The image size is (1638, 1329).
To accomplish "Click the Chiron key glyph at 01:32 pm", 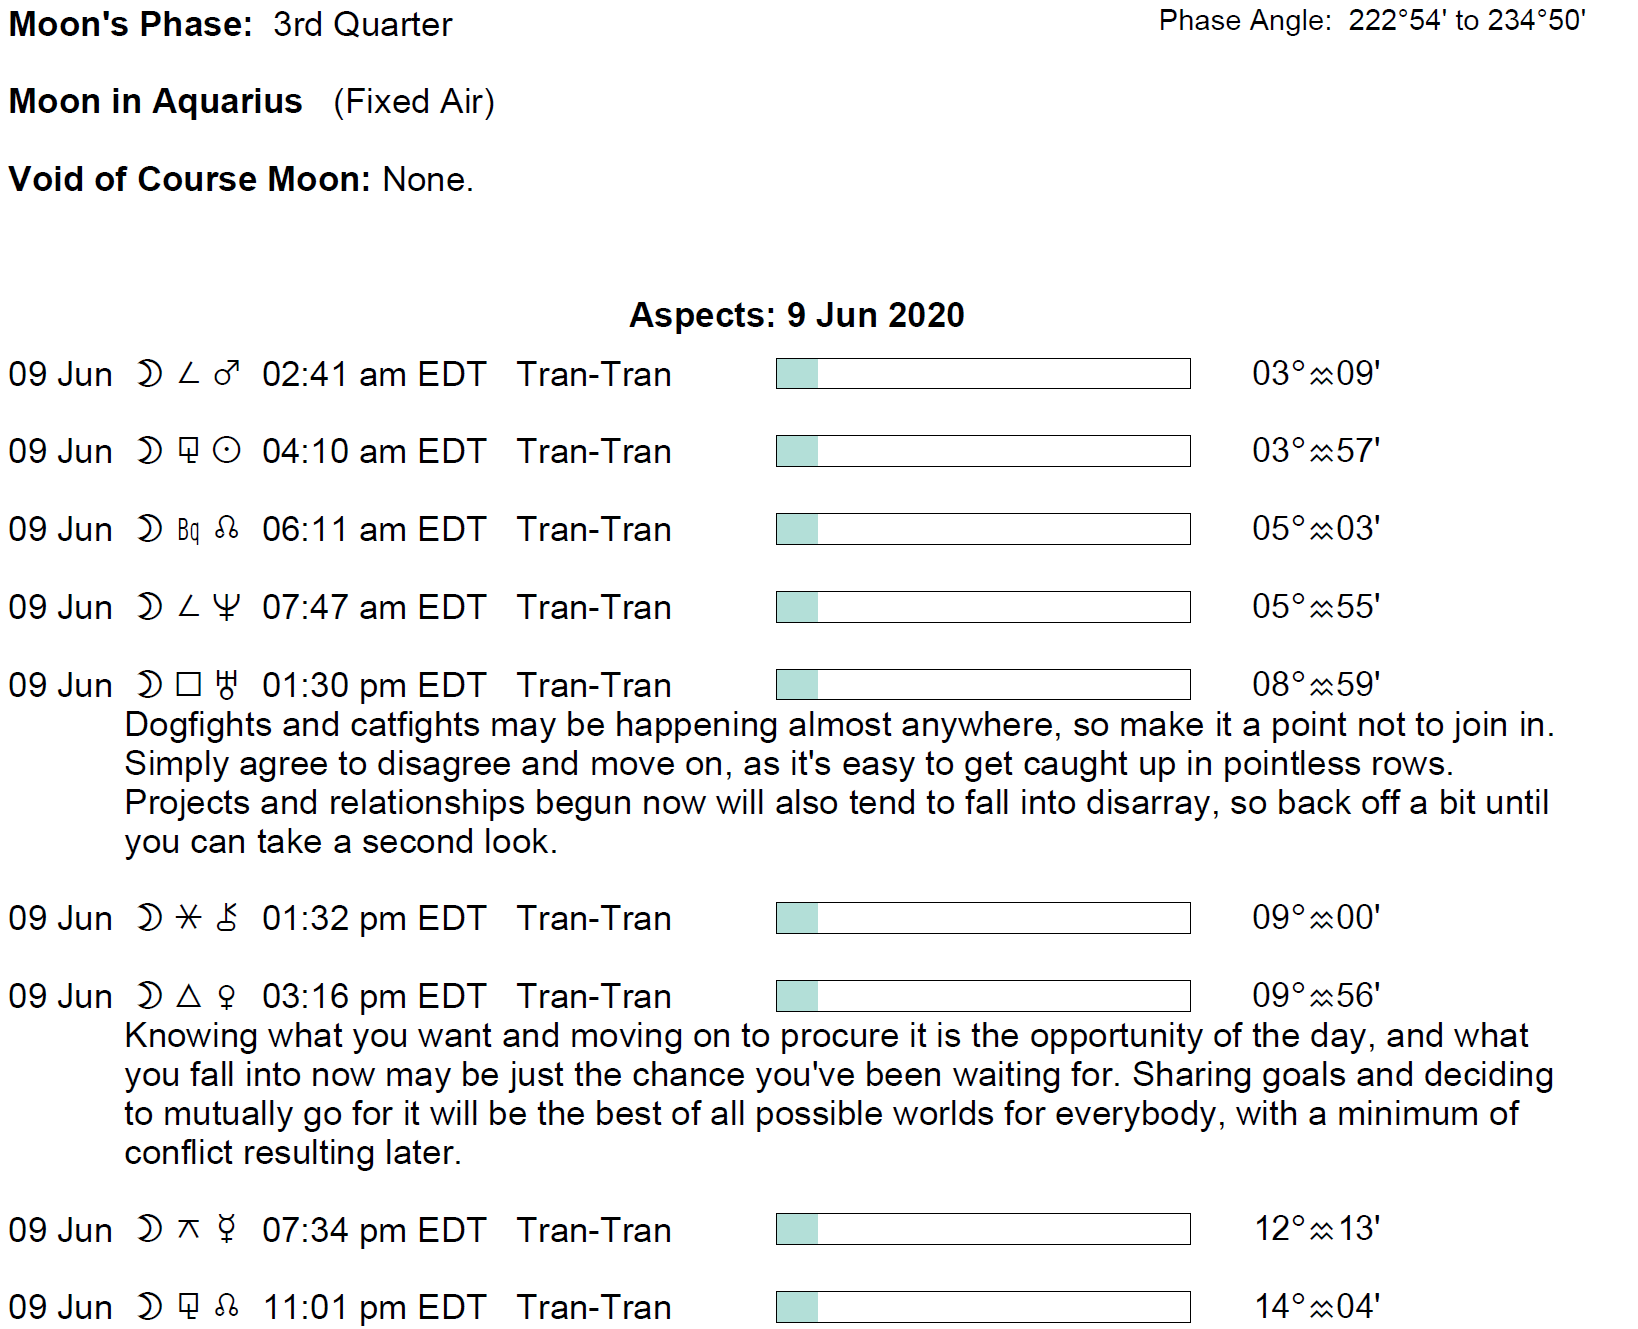I will (x=227, y=918).
